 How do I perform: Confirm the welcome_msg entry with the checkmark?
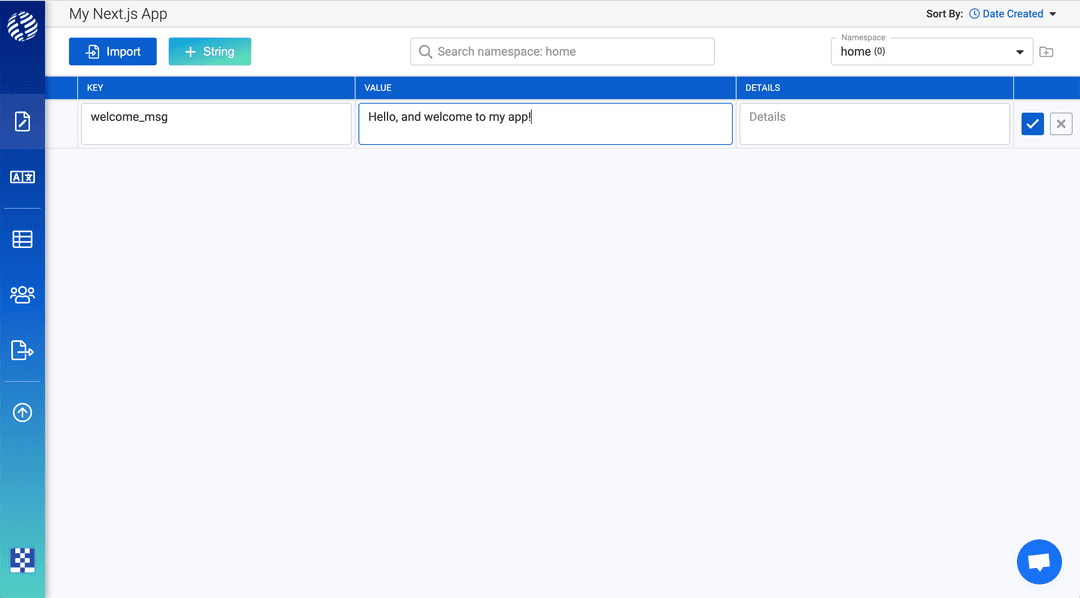pyautogui.click(x=1032, y=123)
